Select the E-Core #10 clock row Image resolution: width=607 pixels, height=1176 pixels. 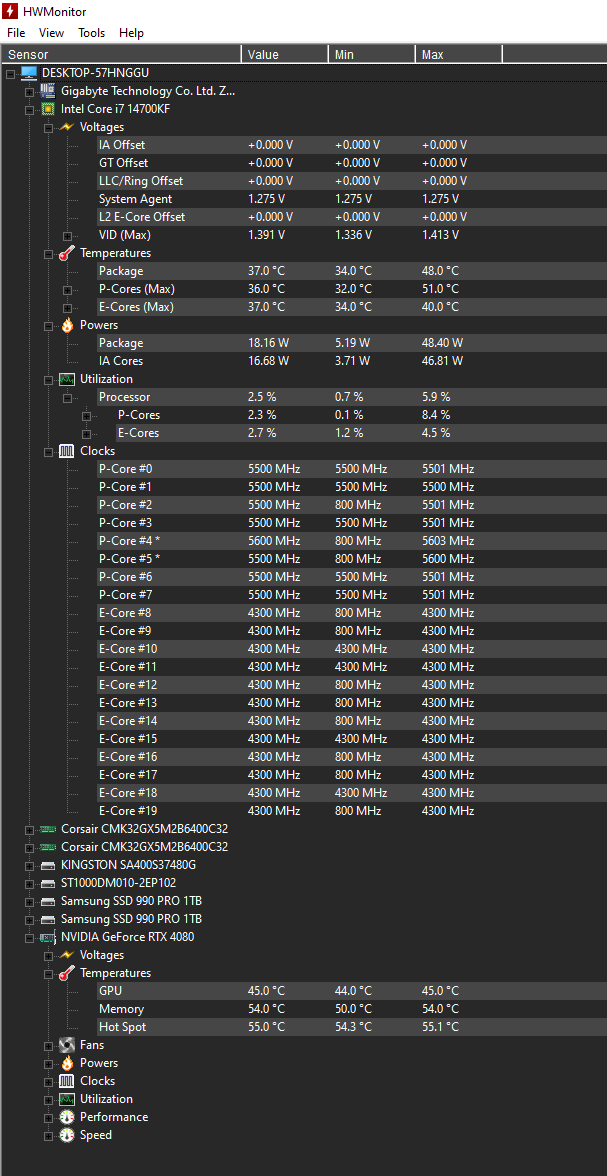351,649
